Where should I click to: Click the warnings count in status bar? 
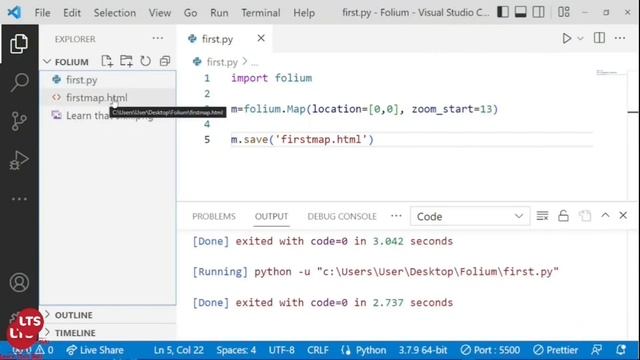click(x=45, y=350)
